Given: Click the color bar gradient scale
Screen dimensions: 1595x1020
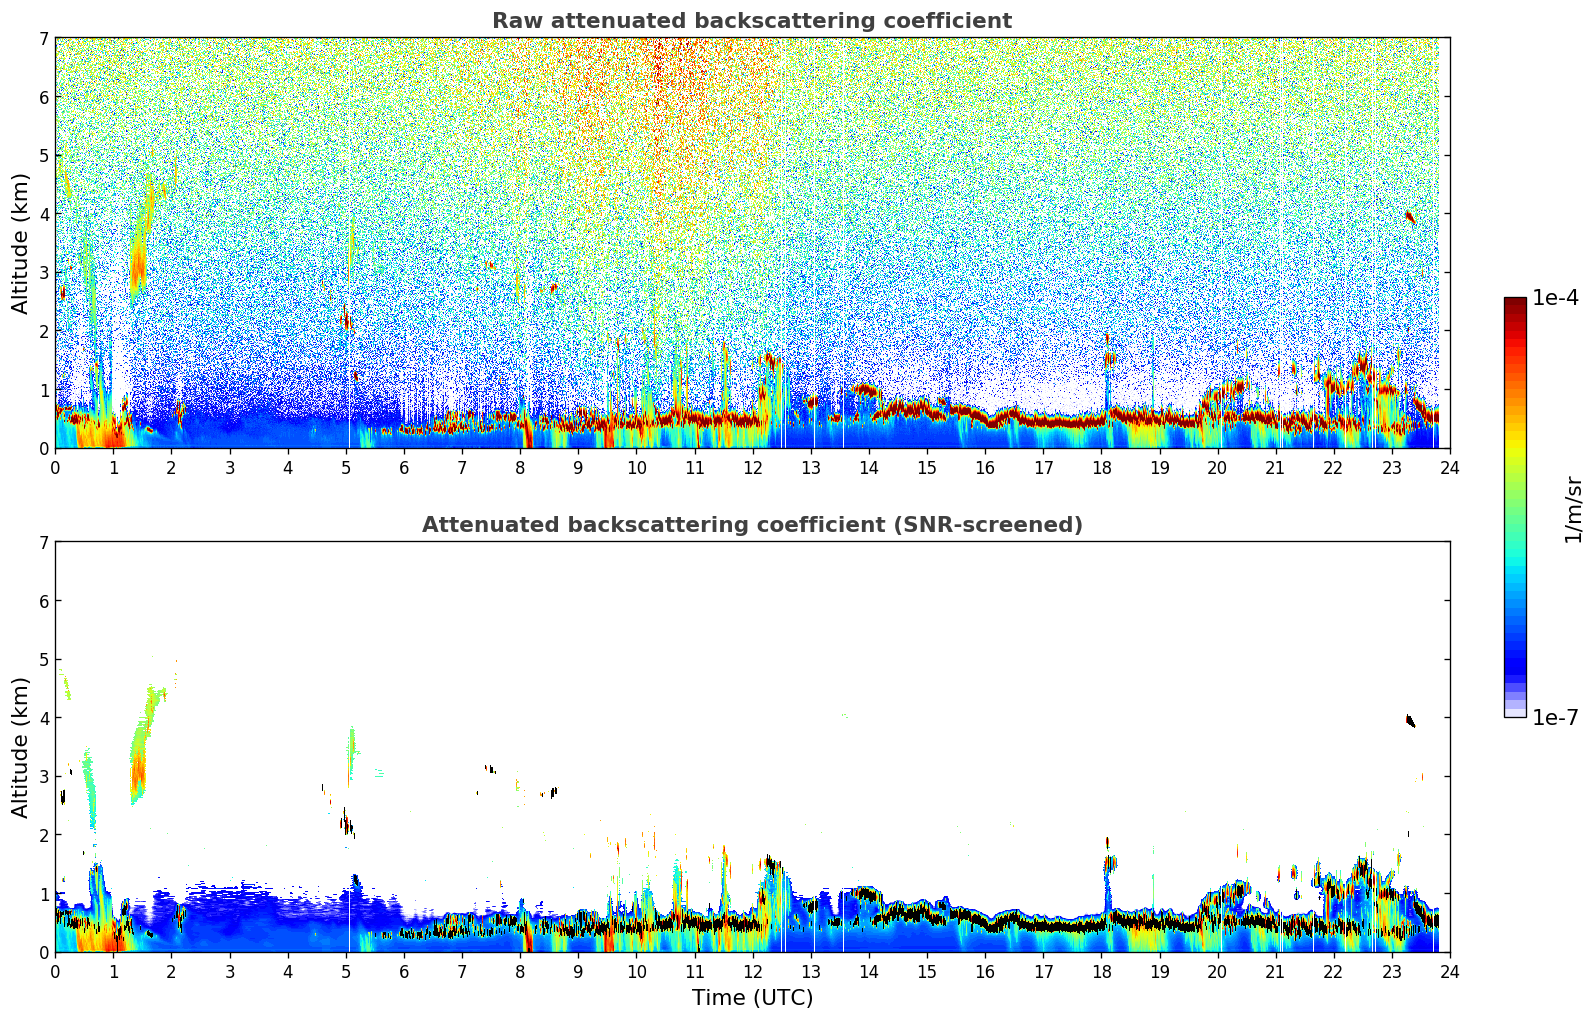Looking at the screenshot, I should 1515,507.
